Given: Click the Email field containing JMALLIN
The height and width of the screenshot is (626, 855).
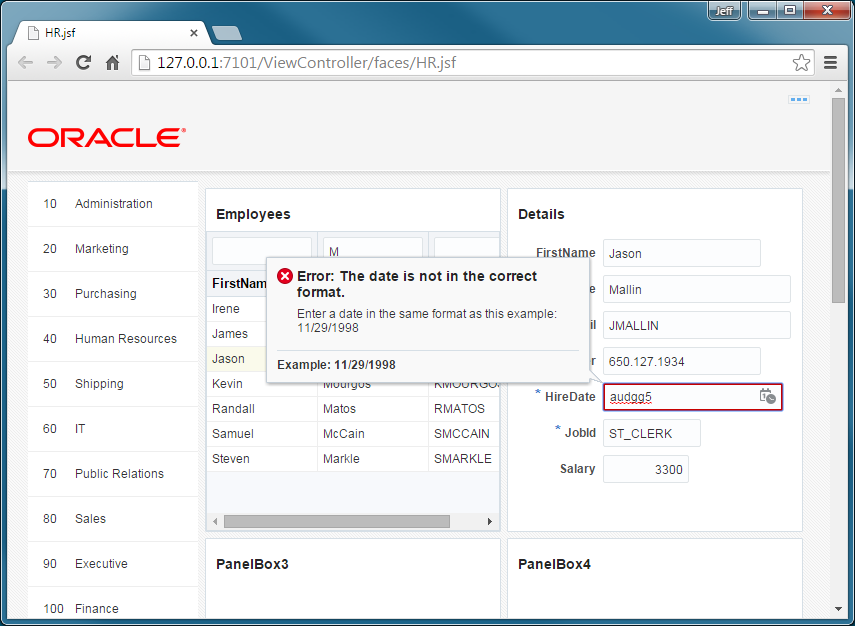Looking at the screenshot, I should pos(697,325).
